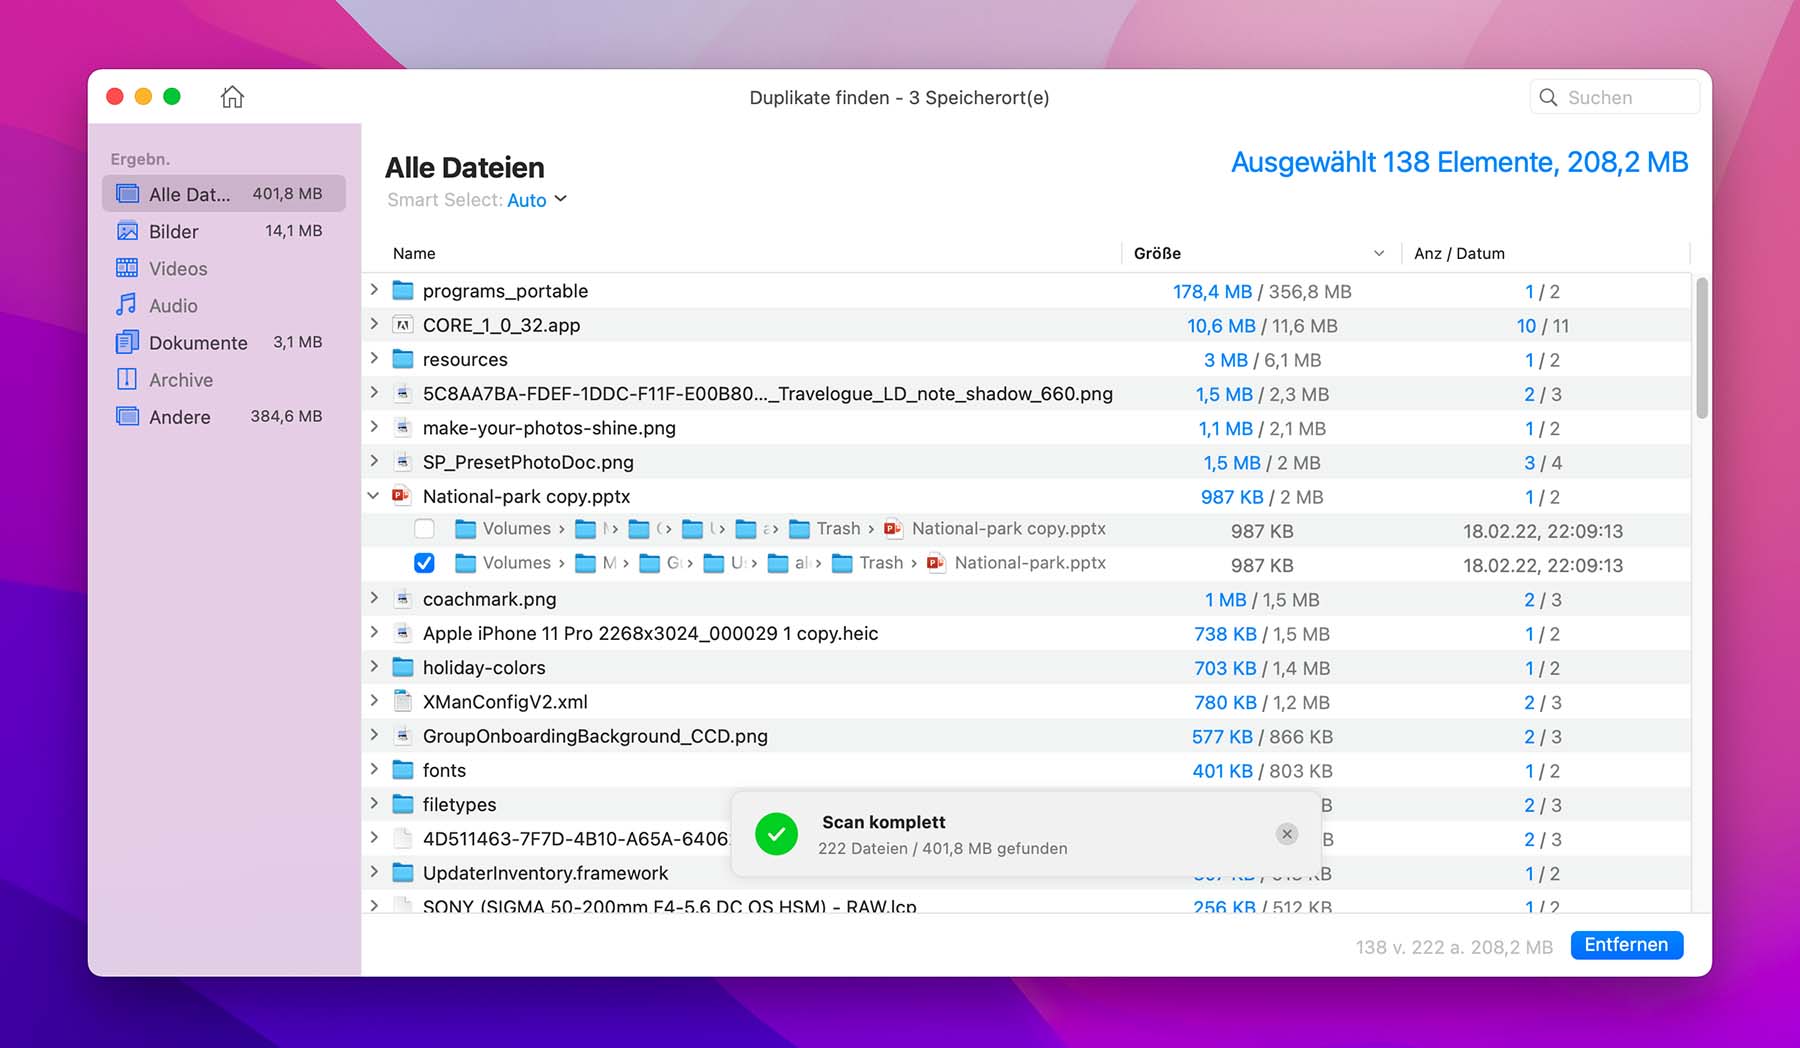Click the Audio music note icon
Image resolution: width=1800 pixels, height=1048 pixels.
tap(127, 305)
